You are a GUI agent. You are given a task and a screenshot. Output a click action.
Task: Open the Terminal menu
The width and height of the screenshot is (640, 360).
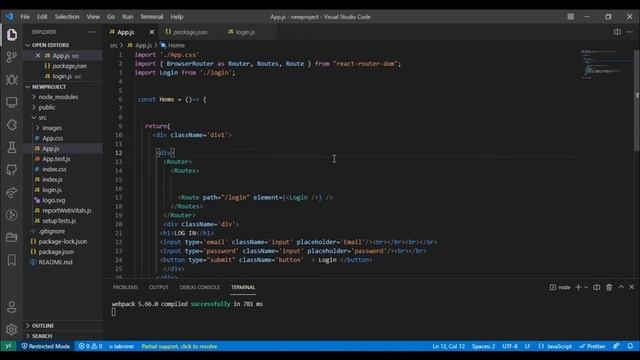(152, 17)
